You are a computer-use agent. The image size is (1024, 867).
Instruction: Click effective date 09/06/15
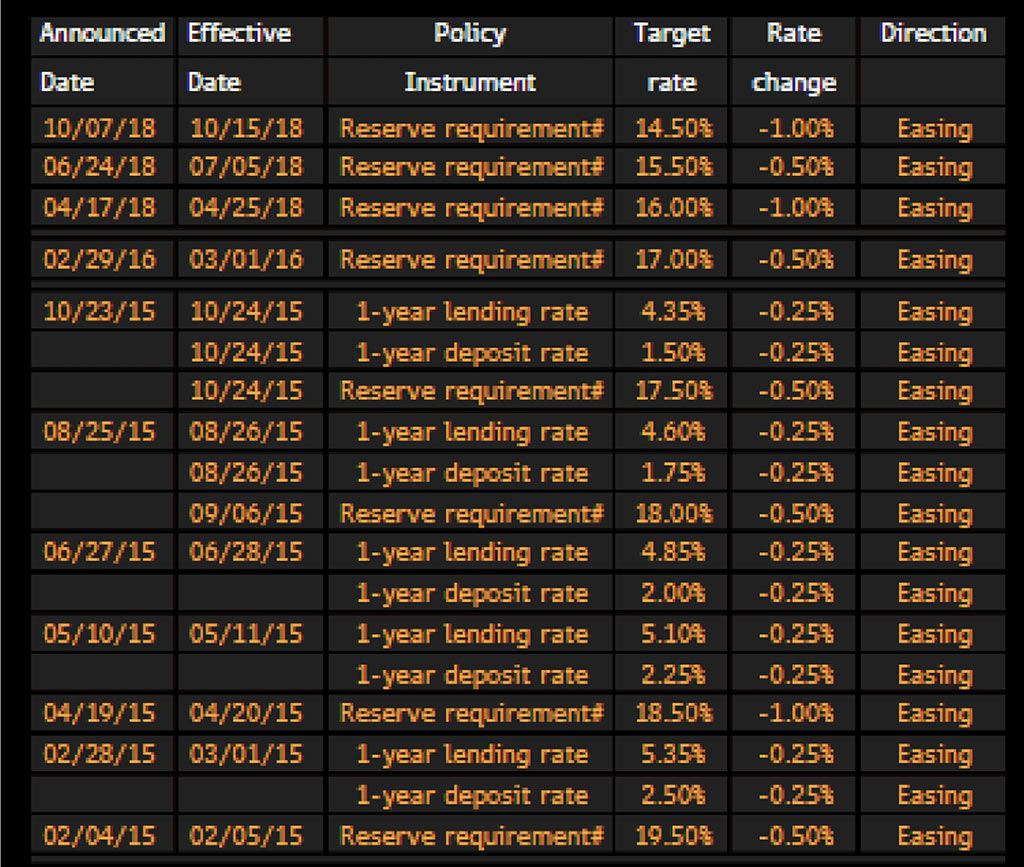tap(247, 514)
